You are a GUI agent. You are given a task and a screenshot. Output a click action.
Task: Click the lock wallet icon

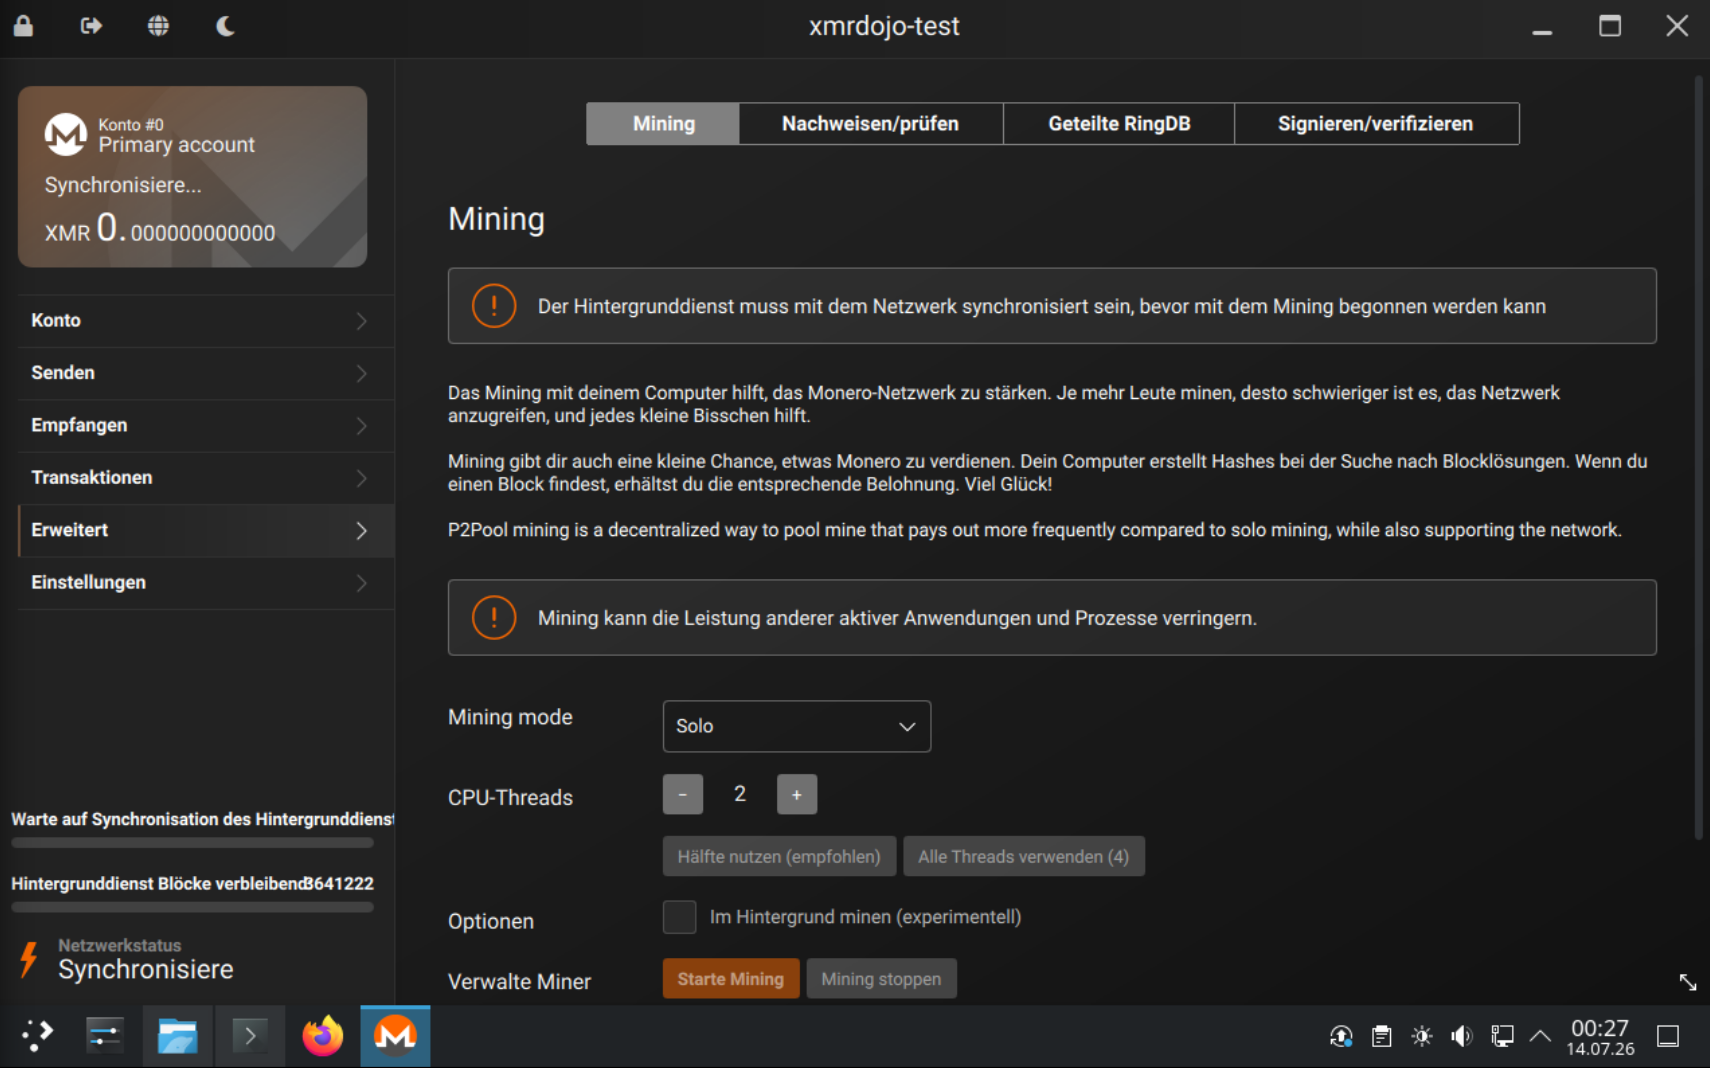coord(23,26)
